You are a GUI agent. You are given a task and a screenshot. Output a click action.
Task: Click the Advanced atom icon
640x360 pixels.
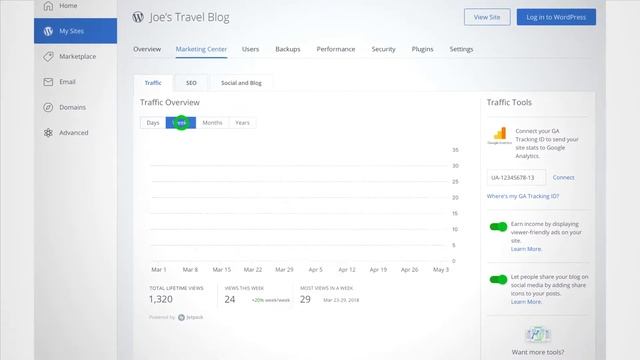point(48,133)
